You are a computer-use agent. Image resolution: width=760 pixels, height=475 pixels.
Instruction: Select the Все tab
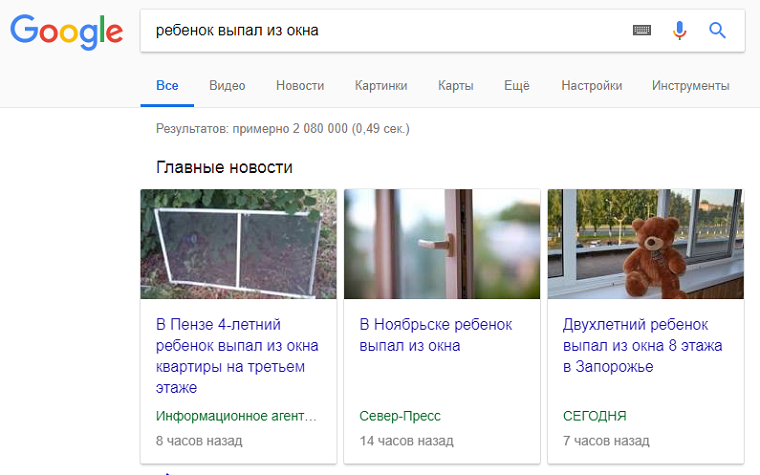167,86
